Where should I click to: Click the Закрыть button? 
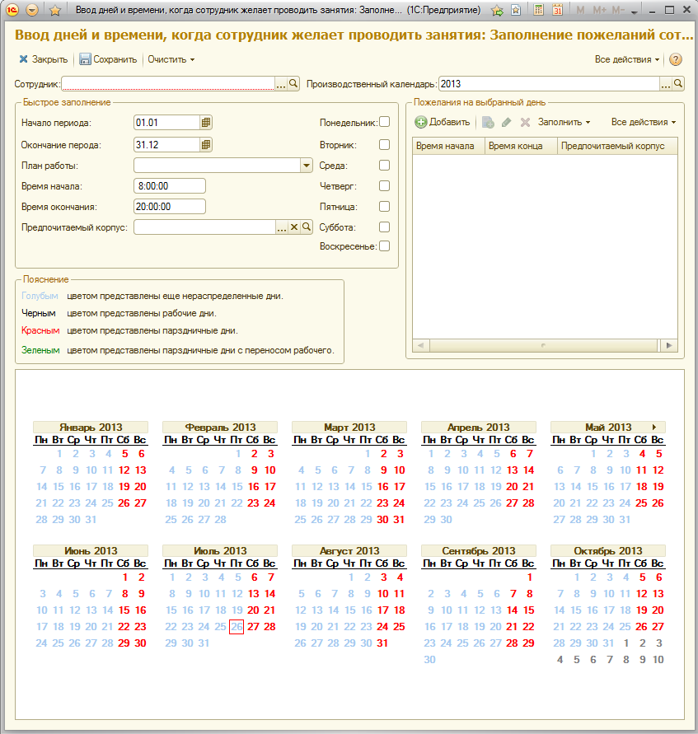coord(44,59)
